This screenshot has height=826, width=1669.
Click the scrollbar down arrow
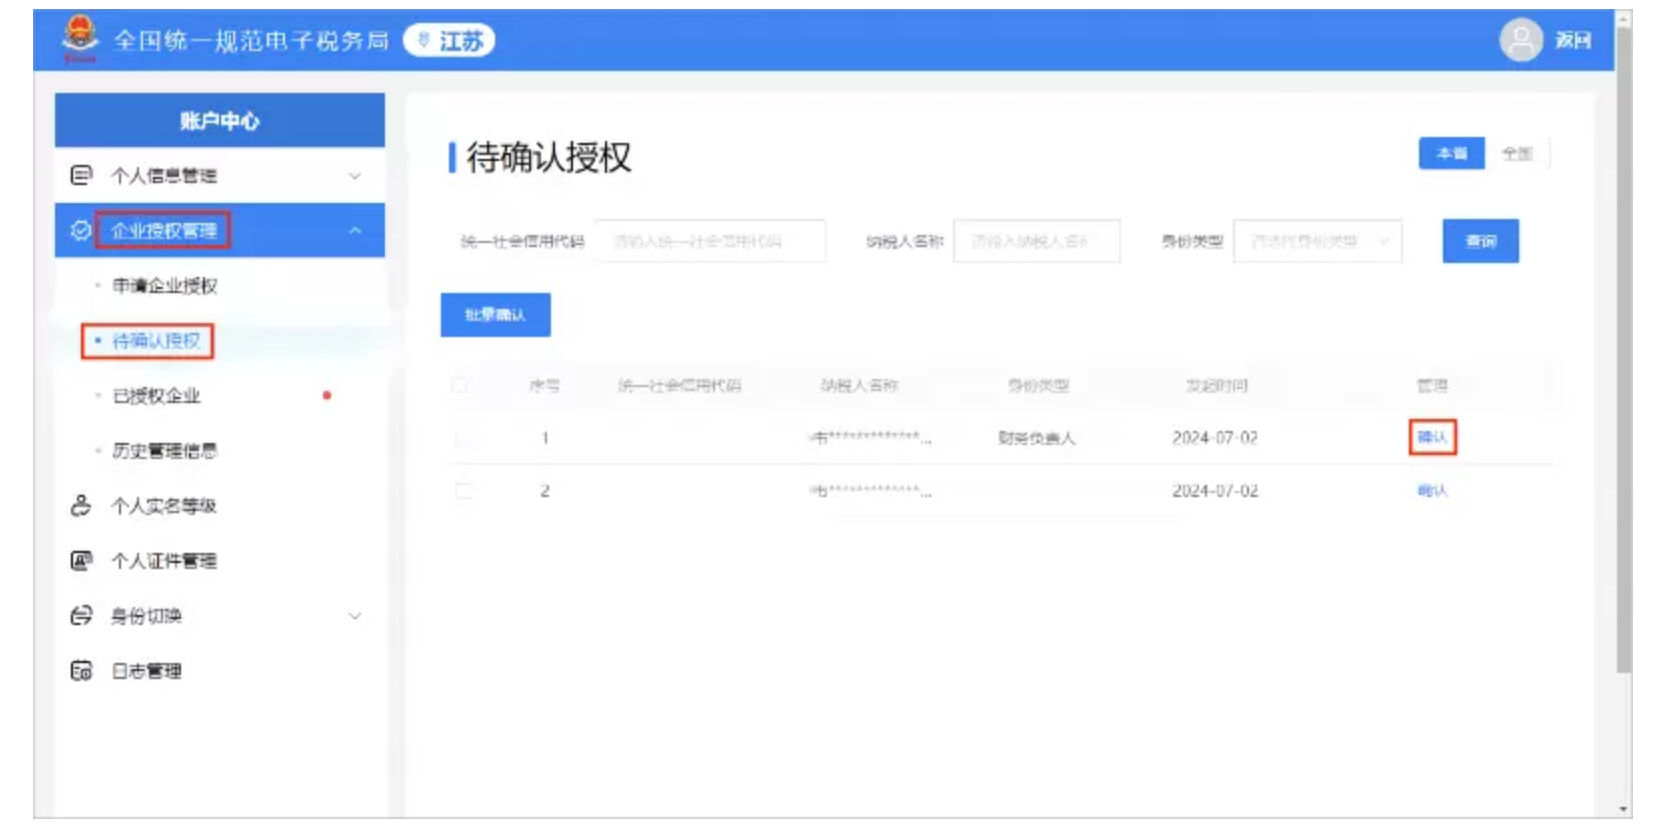[1624, 809]
